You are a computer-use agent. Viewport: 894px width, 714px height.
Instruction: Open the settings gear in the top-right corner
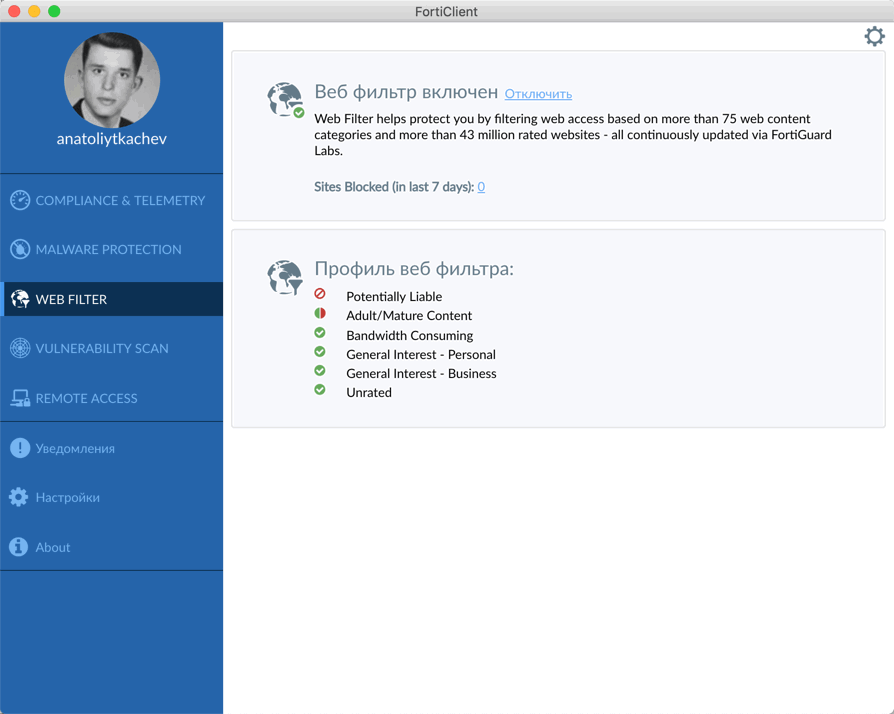[x=874, y=36]
